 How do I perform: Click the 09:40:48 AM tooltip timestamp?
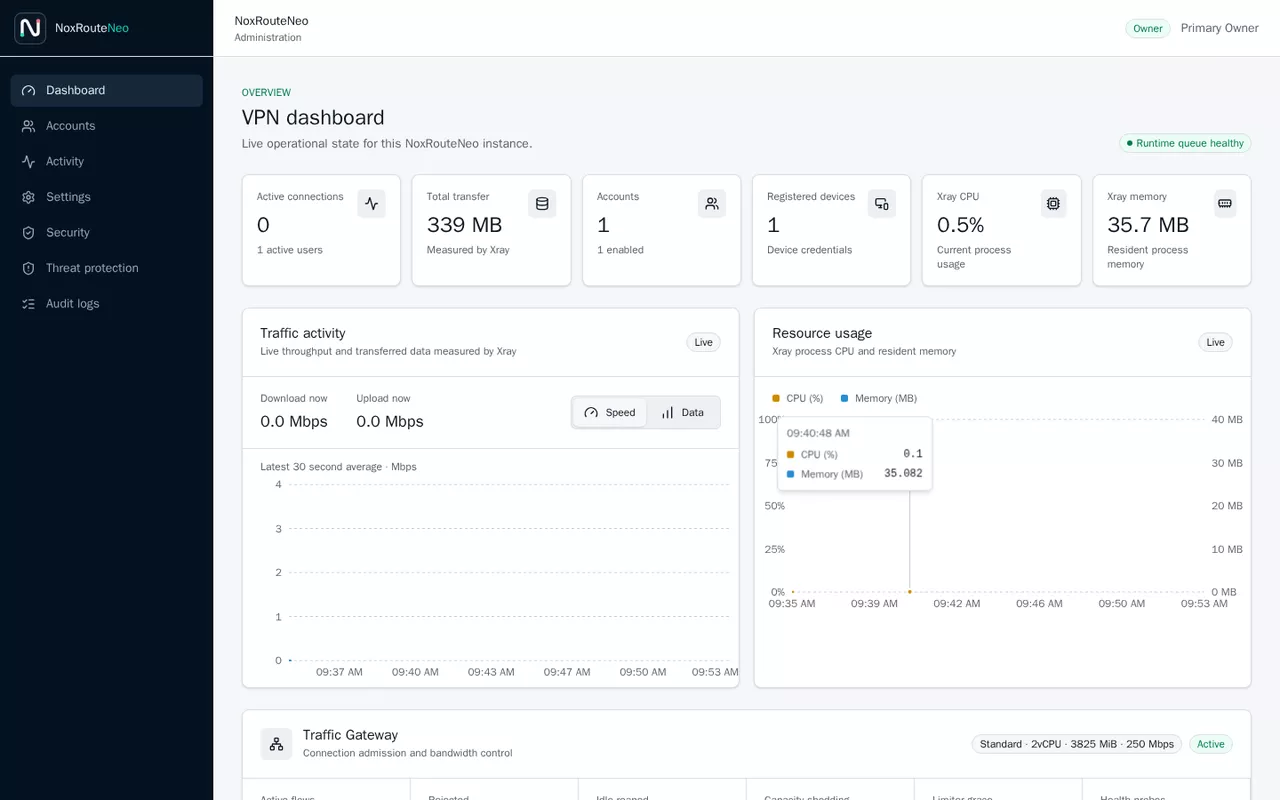pos(818,433)
